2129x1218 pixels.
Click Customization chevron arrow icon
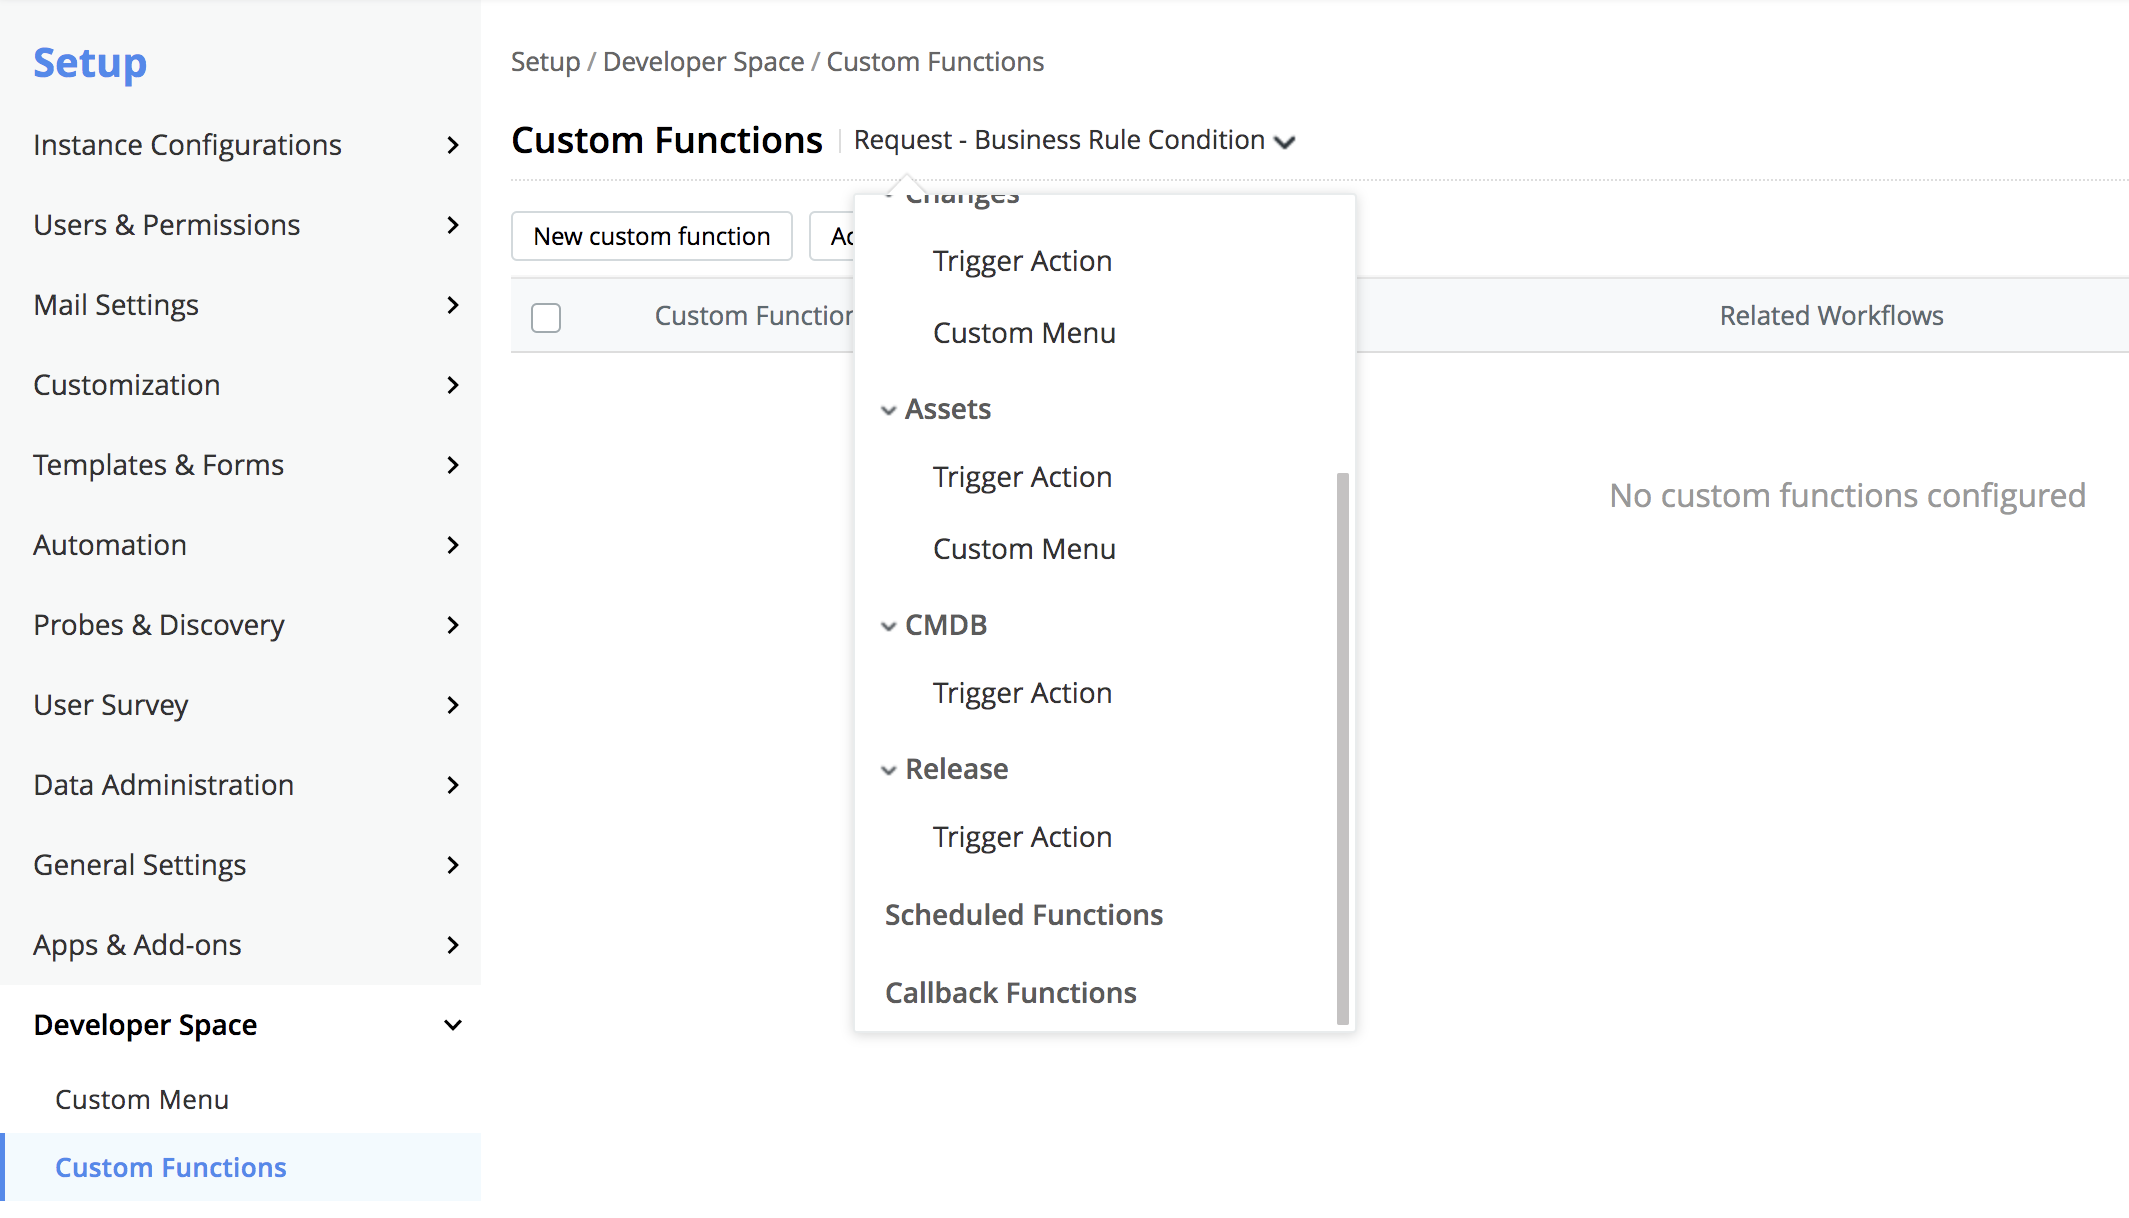[x=453, y=385]
